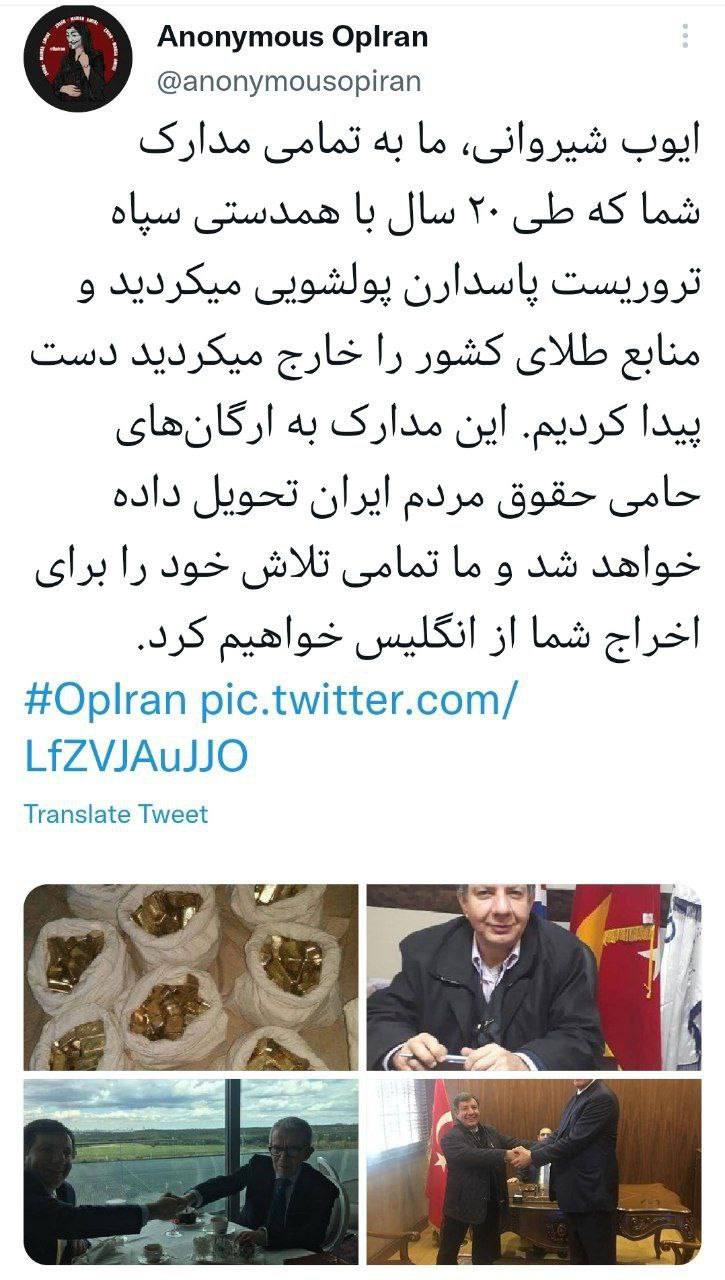
Task: Open photo of man seated beside red flag
Action: 533,977
